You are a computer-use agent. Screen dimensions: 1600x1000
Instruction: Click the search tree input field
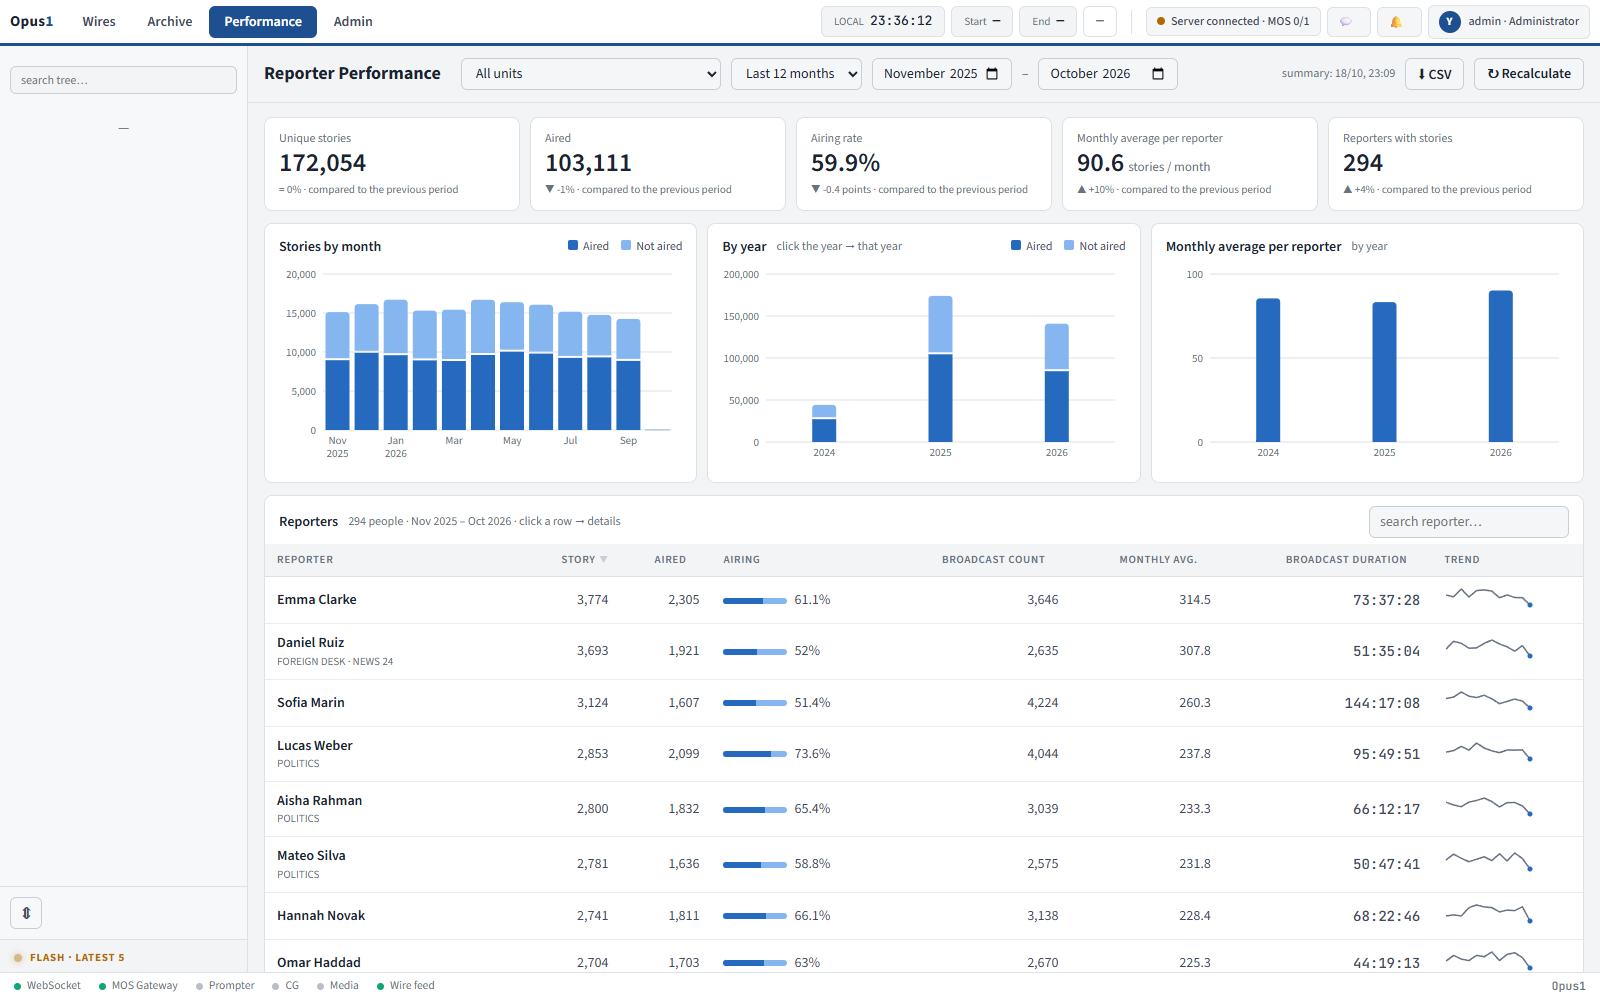[123, 80]
